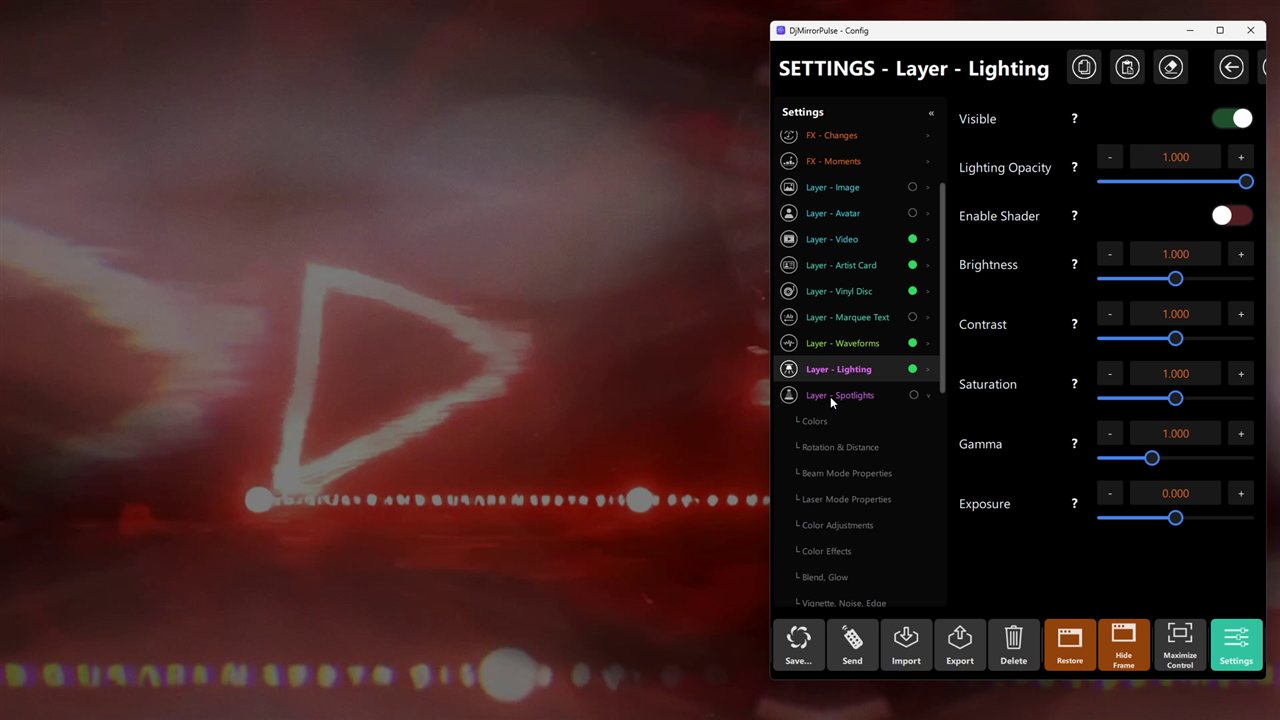The height and width of the screenshot is (720, 1280).
Task: Click the Brightness slider handle
Action: coord(1175,278)
